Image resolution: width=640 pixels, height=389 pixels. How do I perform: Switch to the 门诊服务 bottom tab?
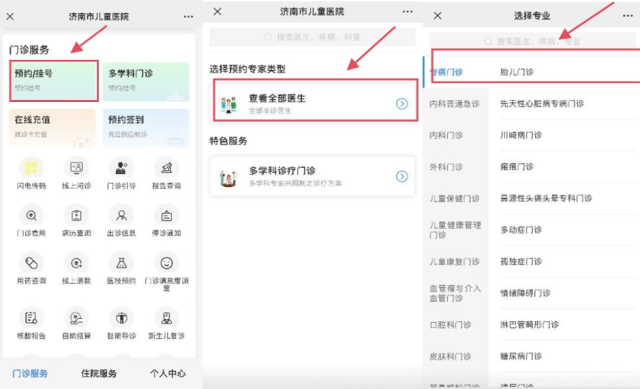point(30,373)
